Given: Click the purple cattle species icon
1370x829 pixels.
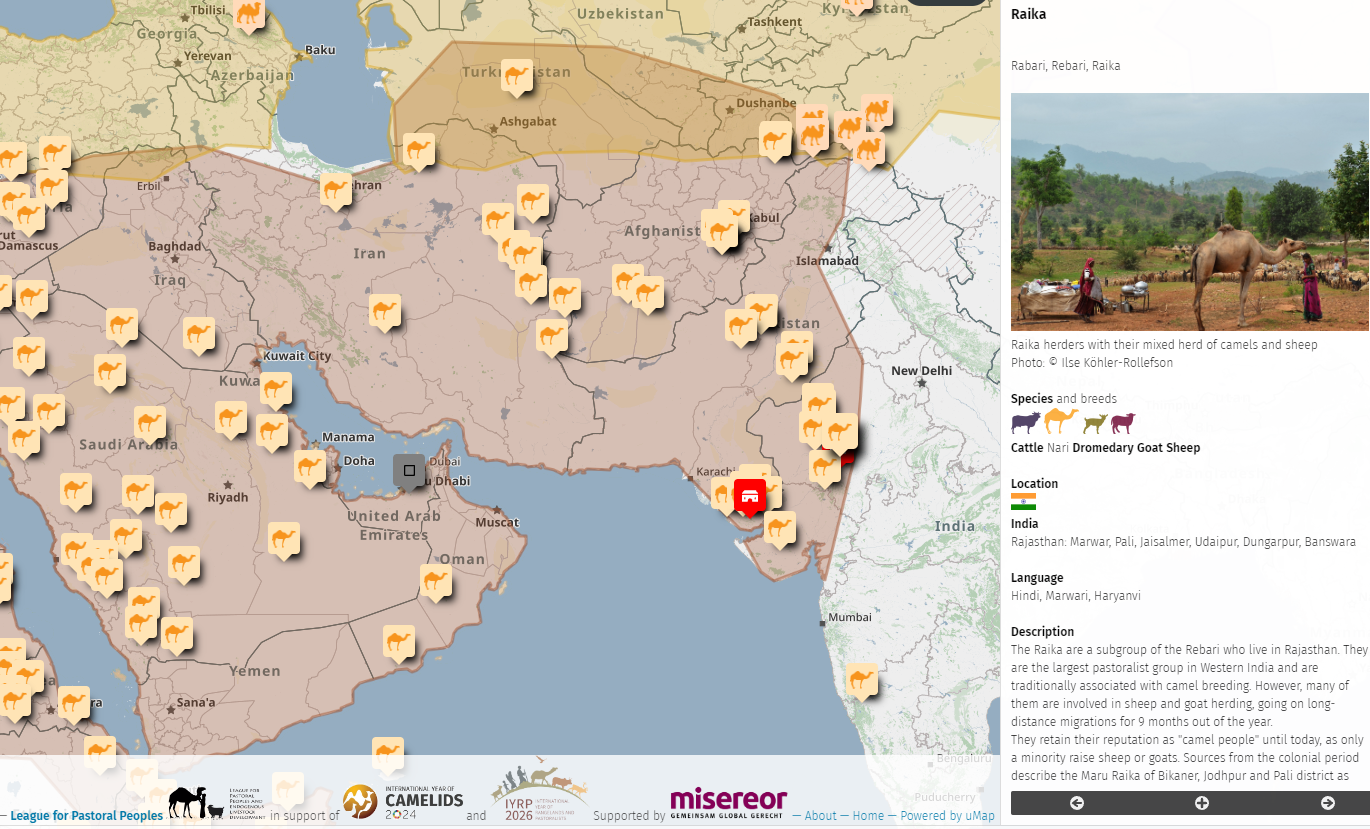Looking at the screenshot, I should coord(1025,422).
